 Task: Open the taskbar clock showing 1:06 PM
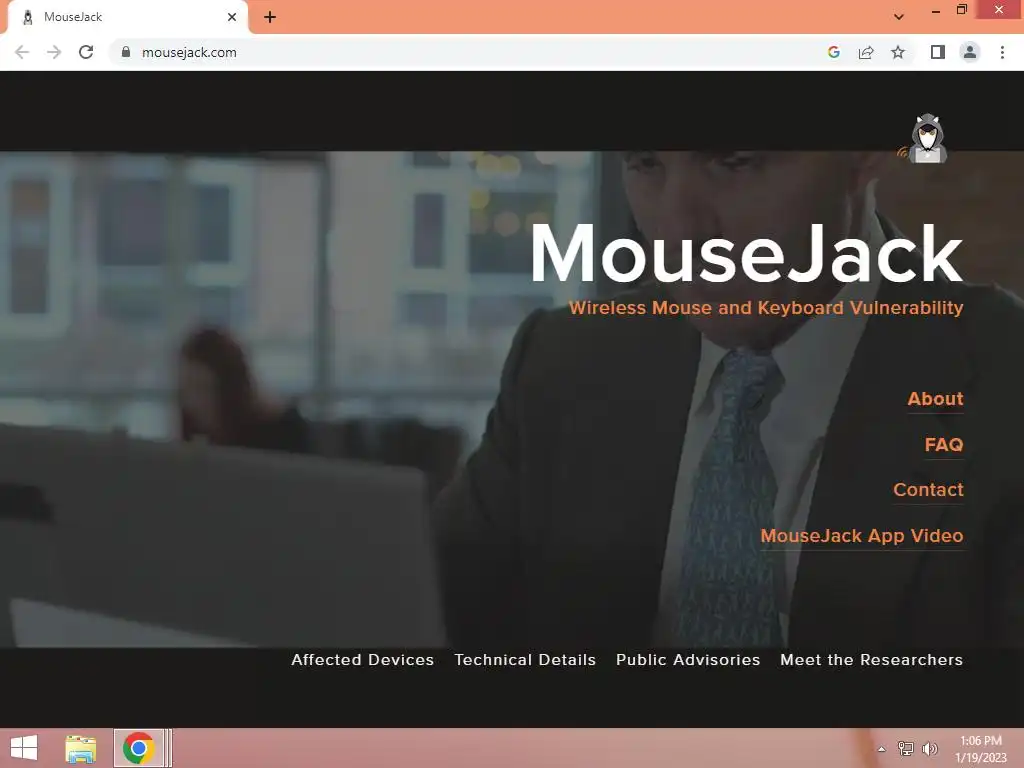(x=981, y=749)
